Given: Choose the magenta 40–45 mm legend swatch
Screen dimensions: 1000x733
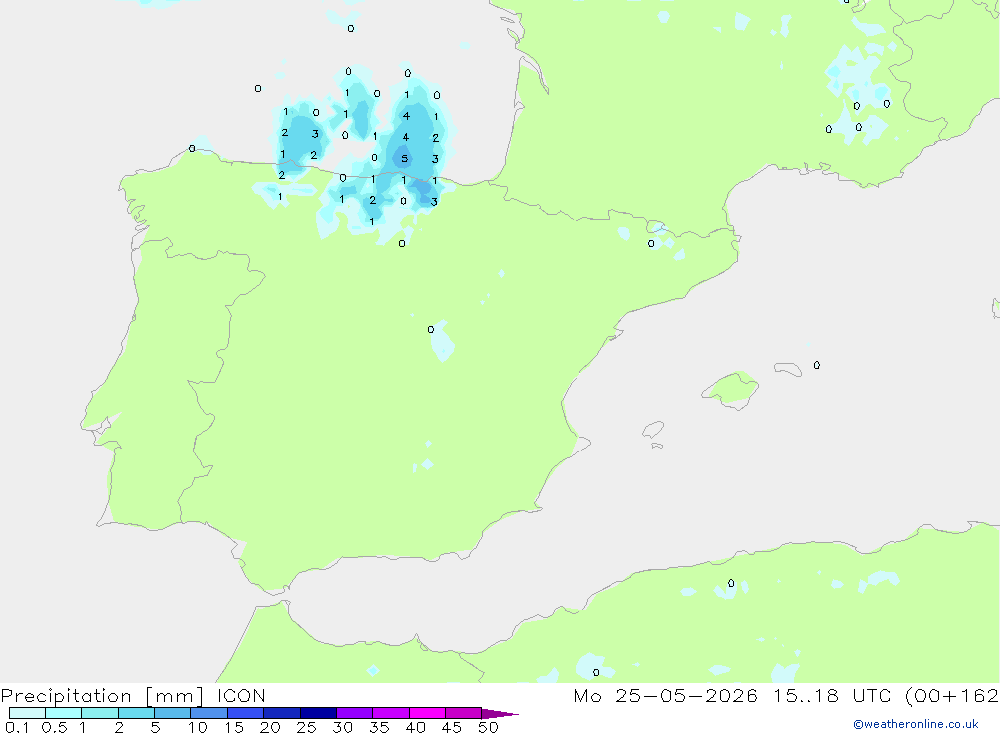Looking at the screenshot, I should click(x=427, y=713).
